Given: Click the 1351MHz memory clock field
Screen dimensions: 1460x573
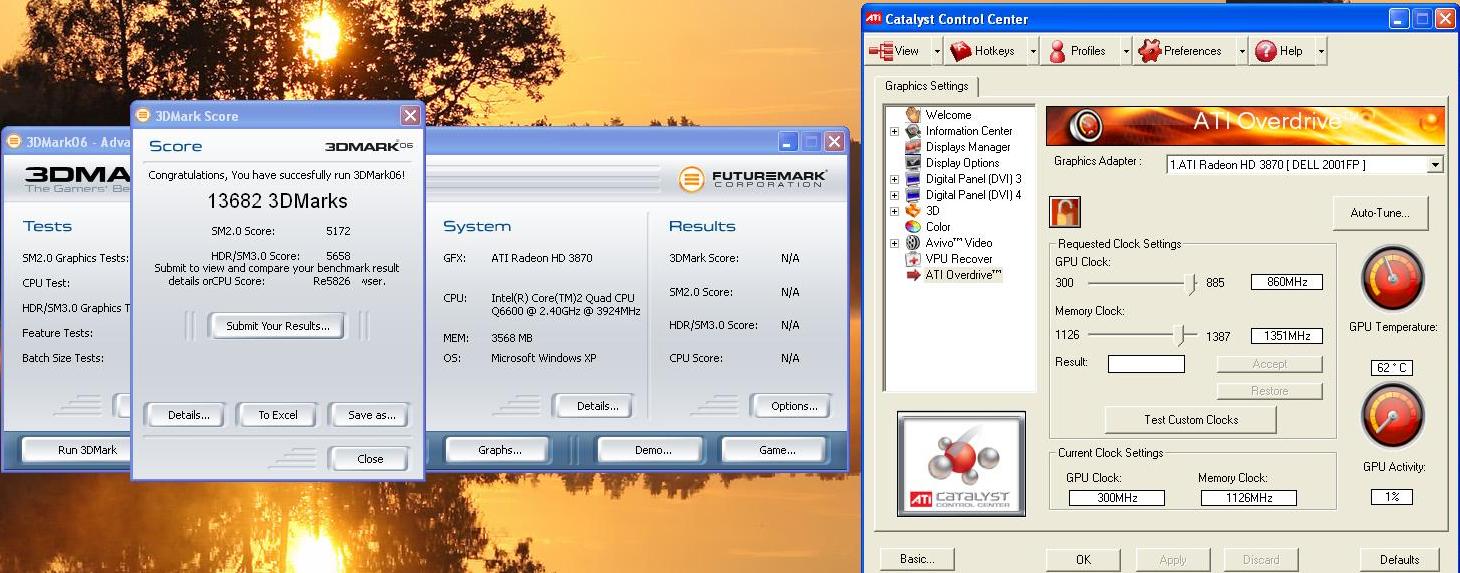Looking at the screenshot, I should 1287,336.
